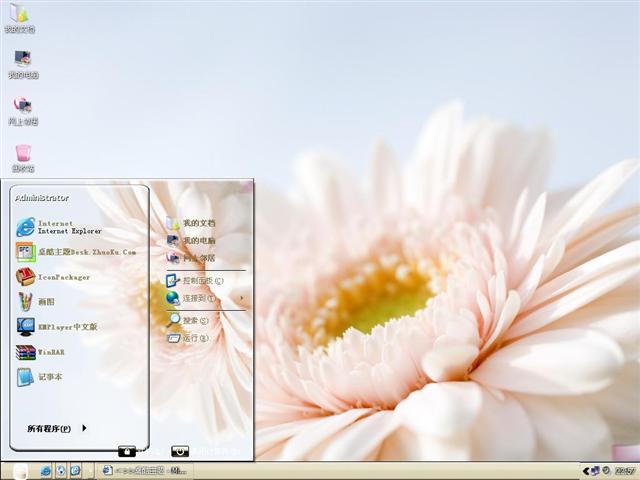Click the Administrator user name in start menu
The height and width of the screenshot is (480, 640).
[x=42, y=198]
